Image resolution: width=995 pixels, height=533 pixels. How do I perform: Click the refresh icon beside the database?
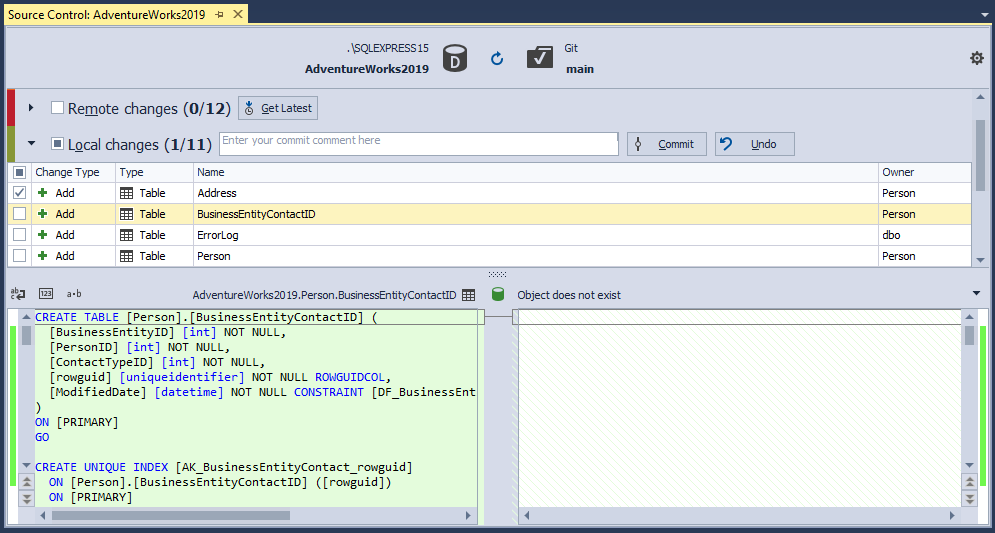pyautogui.click(x=498, y=59)
